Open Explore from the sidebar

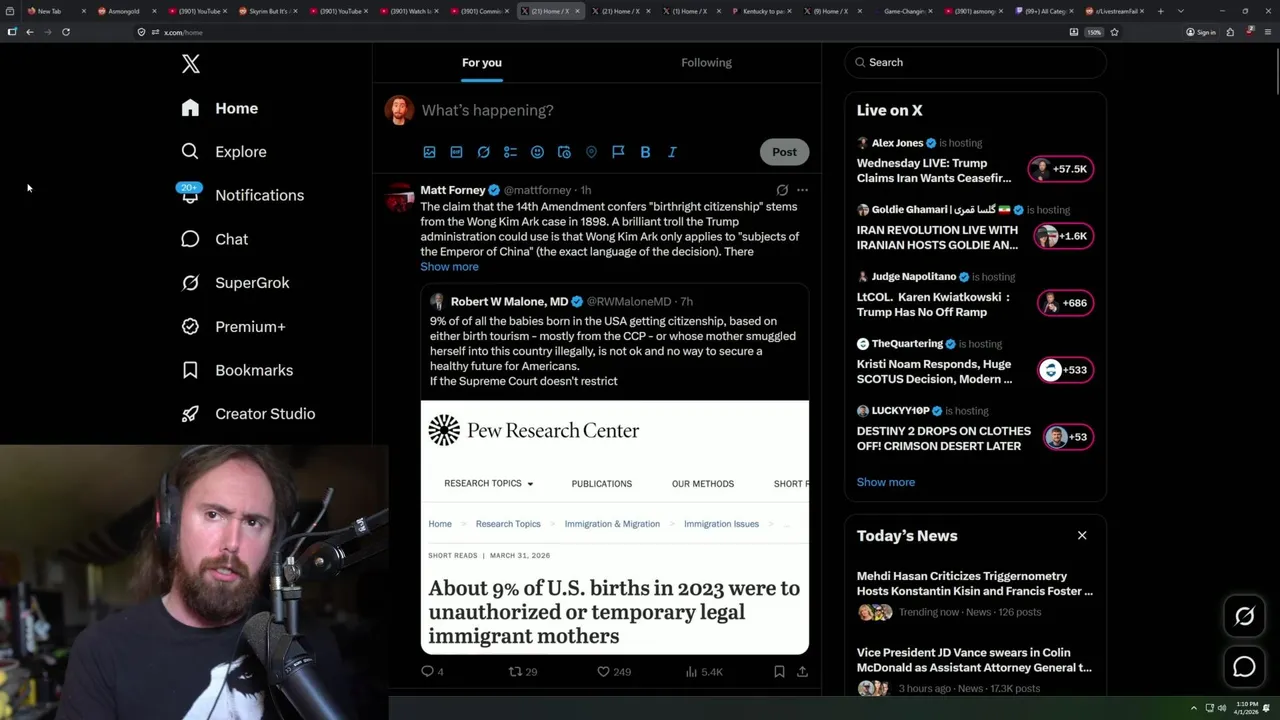pos(223,152)
